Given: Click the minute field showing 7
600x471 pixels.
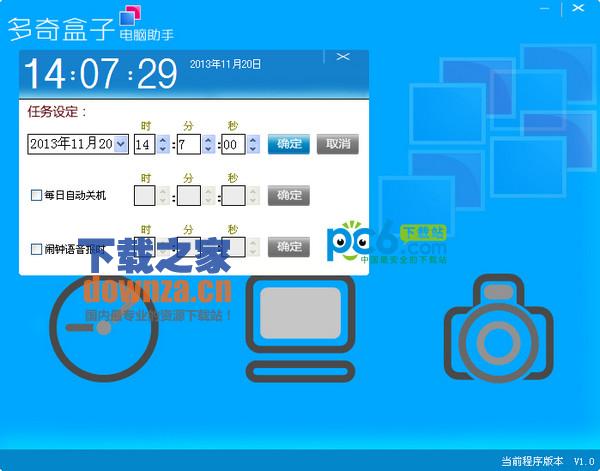Looking at the screenshot, I should point(189,144).
